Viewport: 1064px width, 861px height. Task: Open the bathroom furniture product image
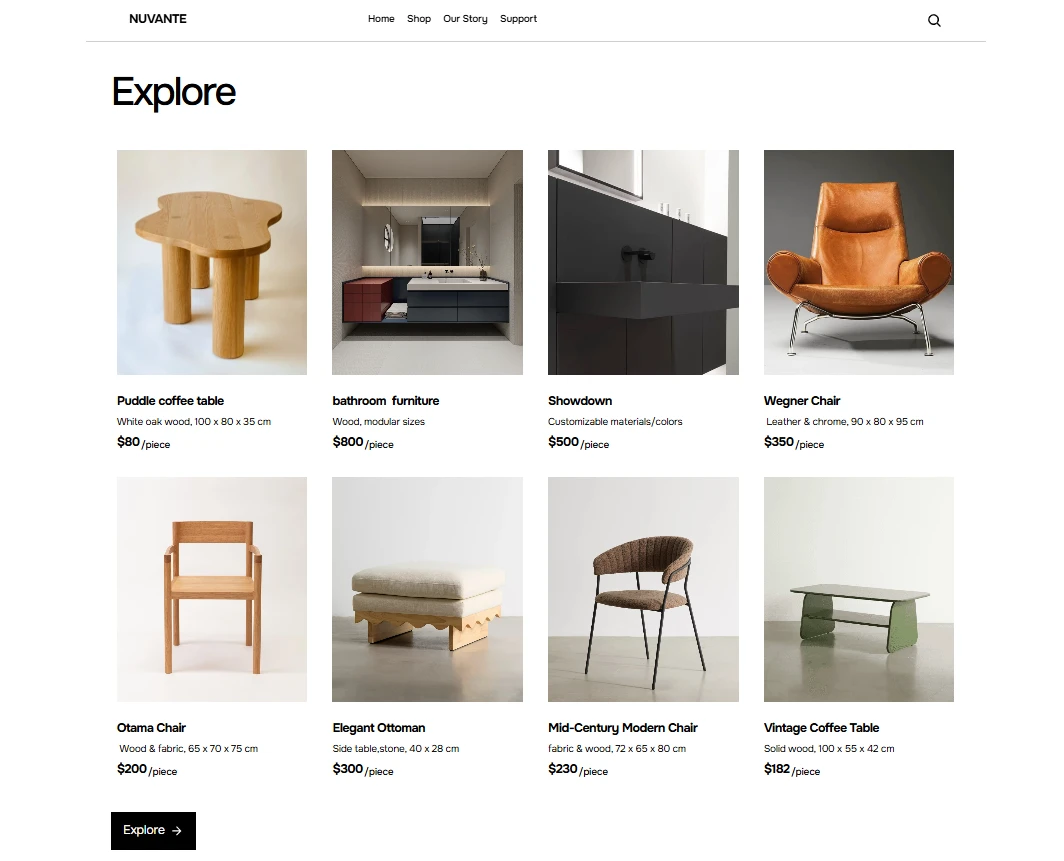[428, 263]
